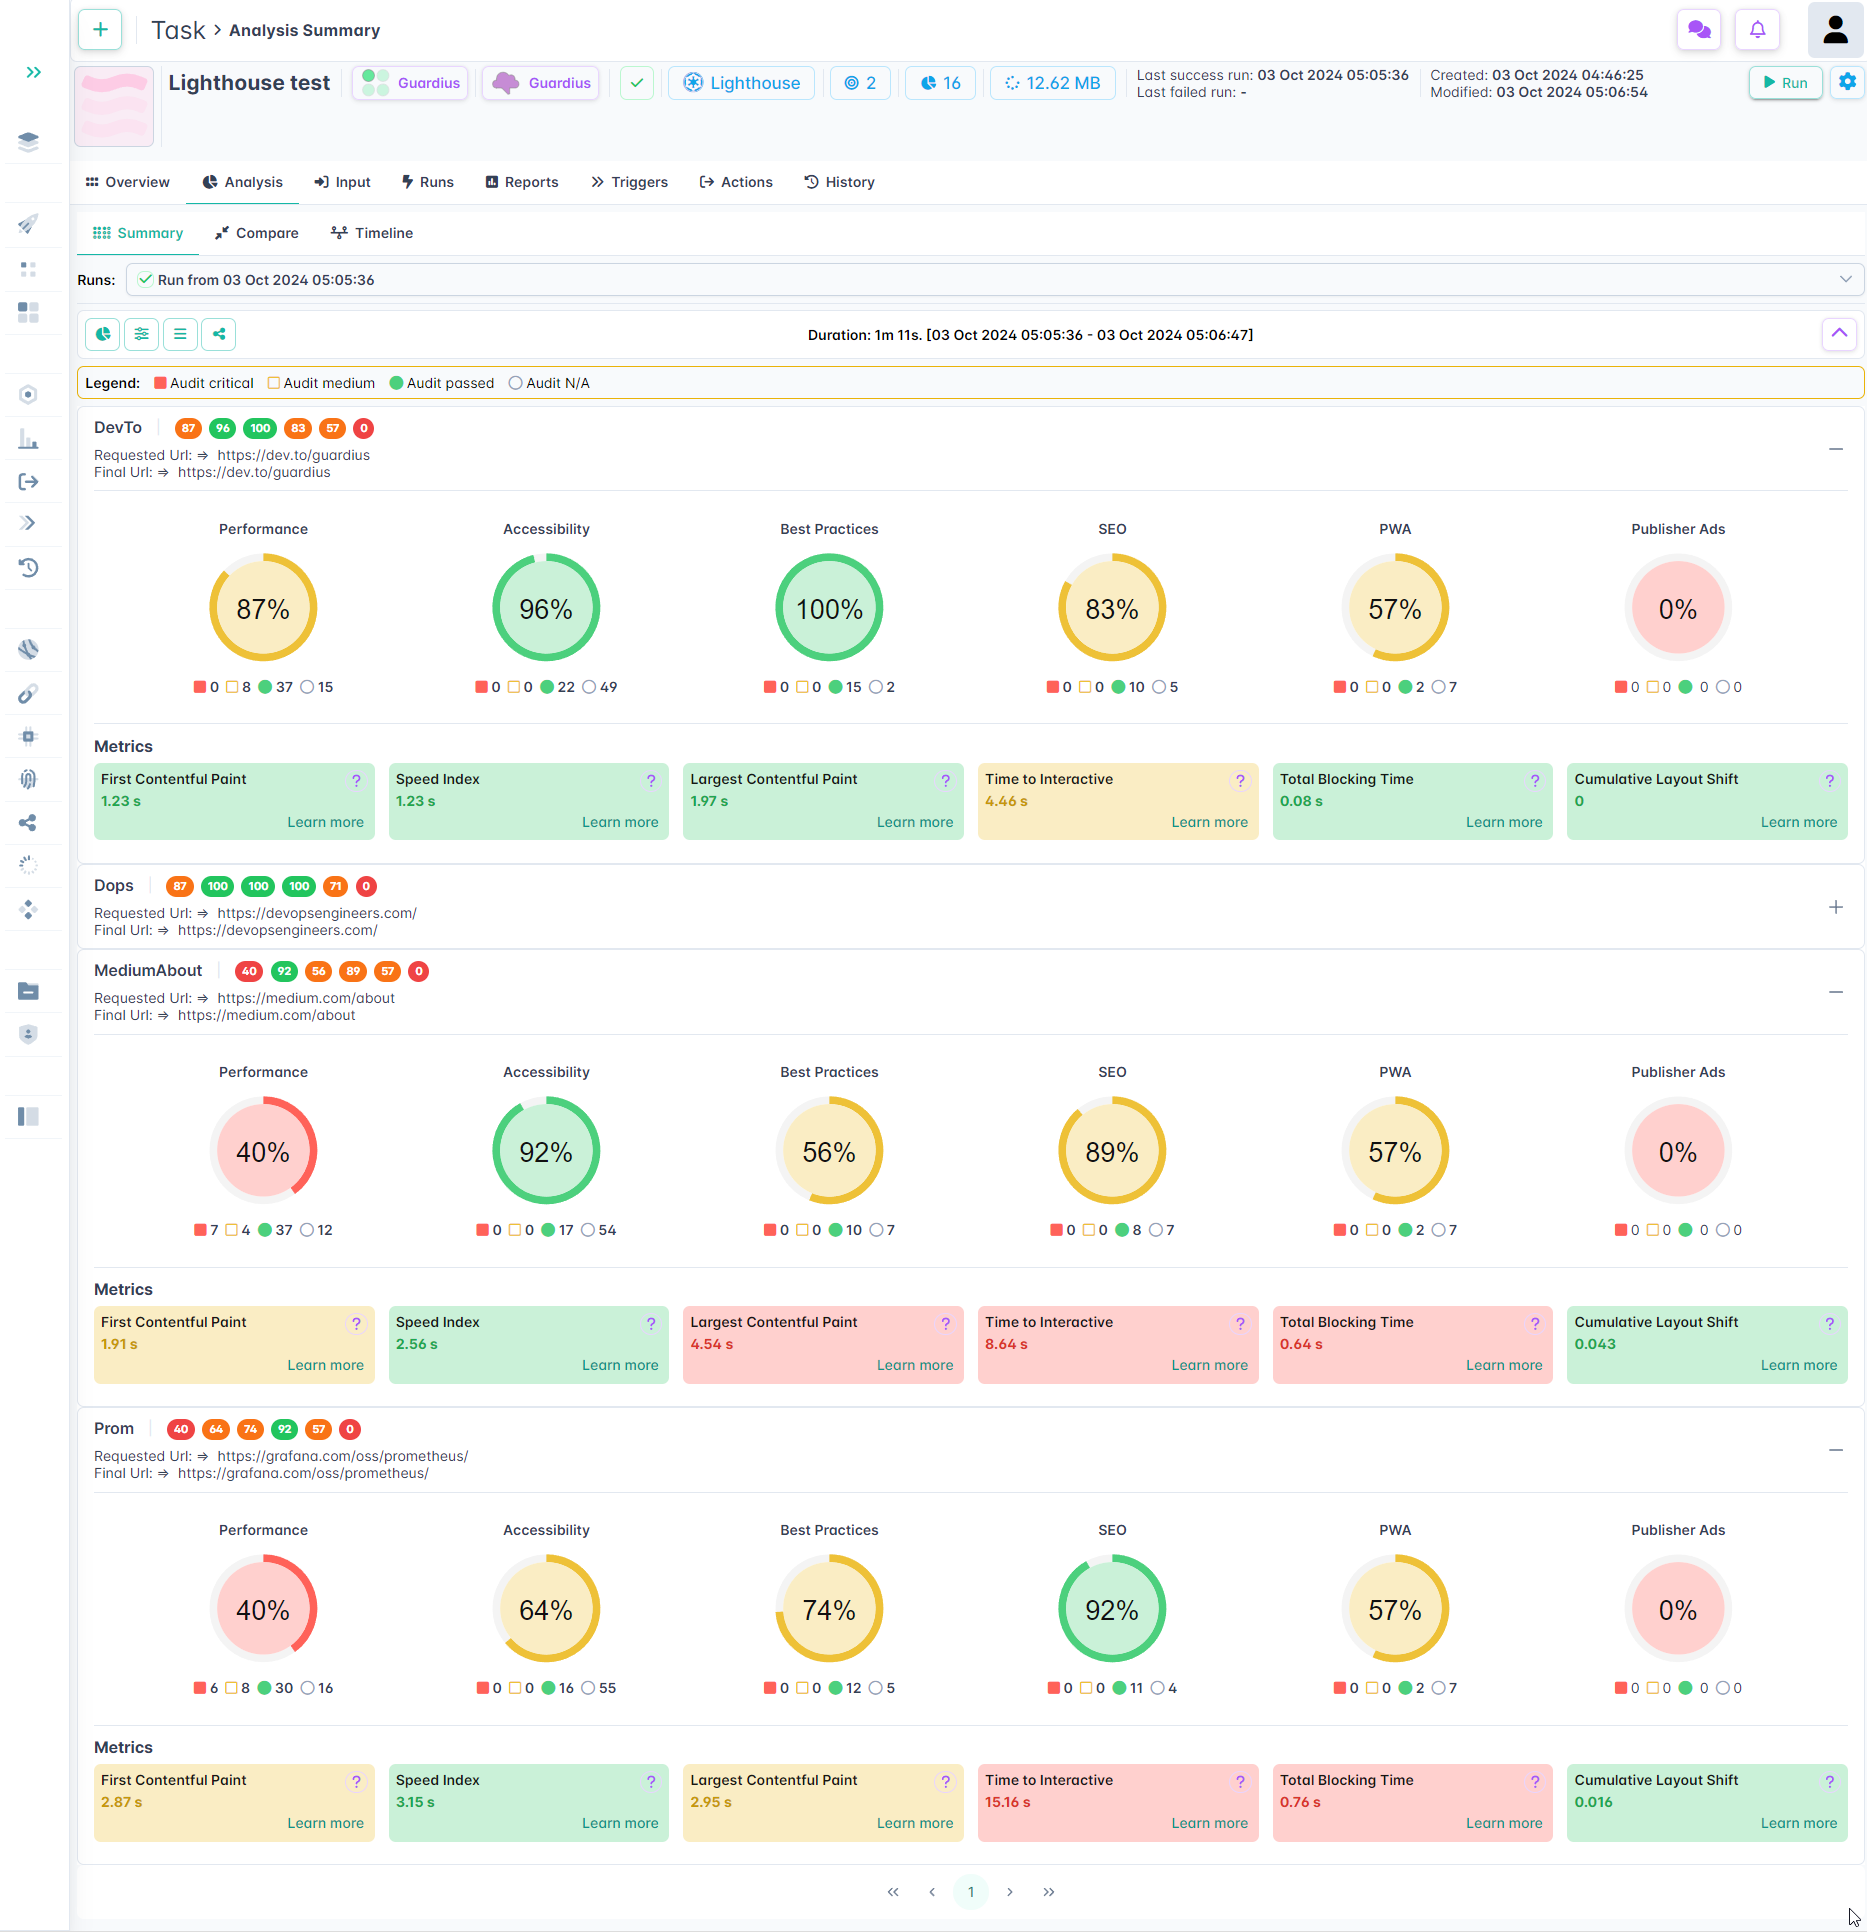Collapse the Prom section

point(1836,1450)
